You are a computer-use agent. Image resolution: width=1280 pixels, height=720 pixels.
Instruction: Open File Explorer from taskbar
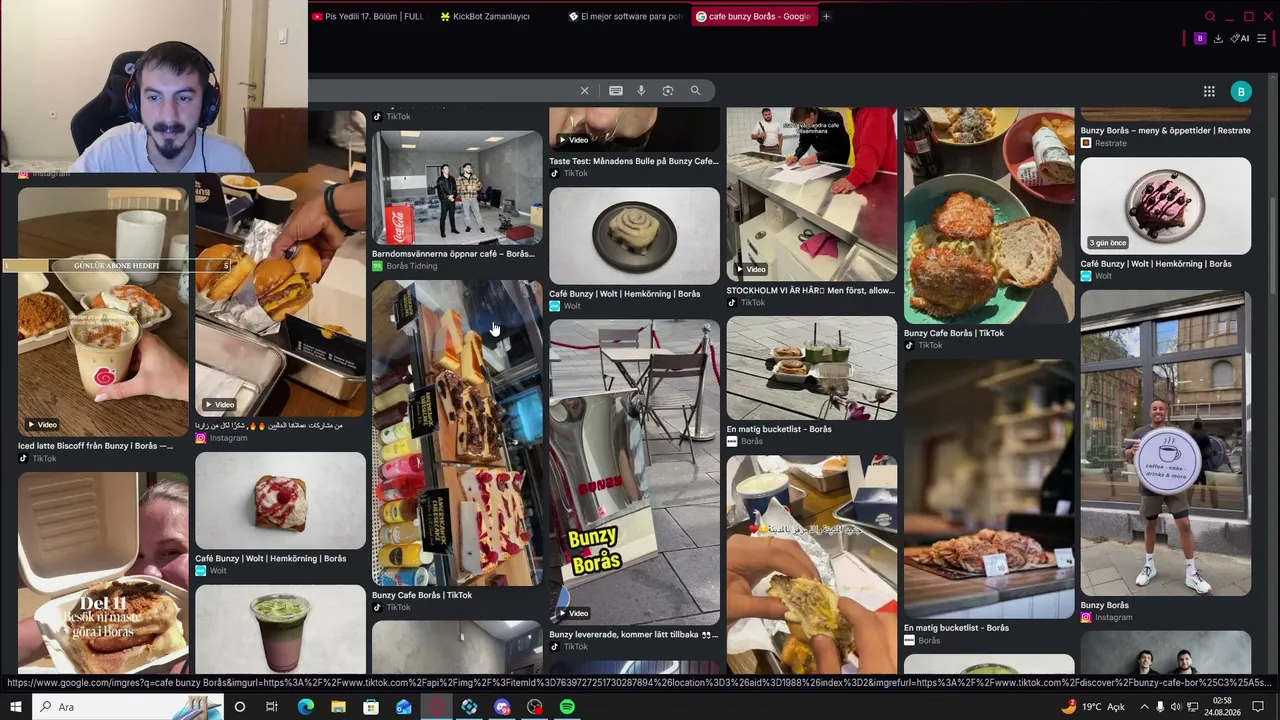tap(339, 707)
